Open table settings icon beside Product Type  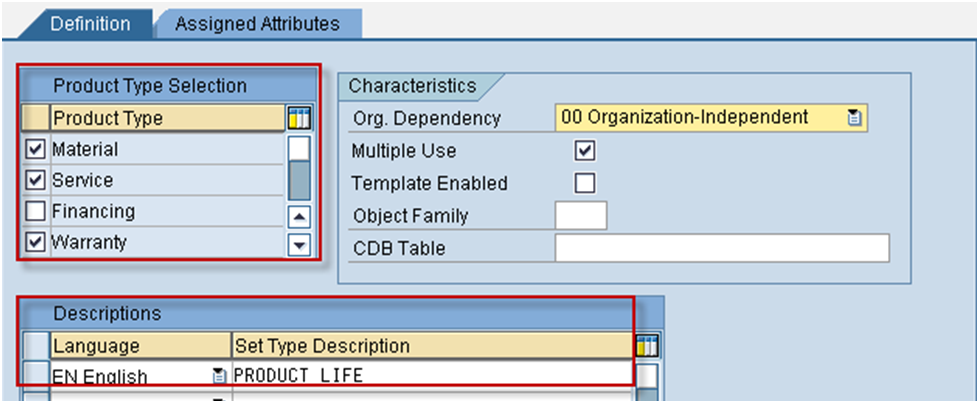(299, 118)
